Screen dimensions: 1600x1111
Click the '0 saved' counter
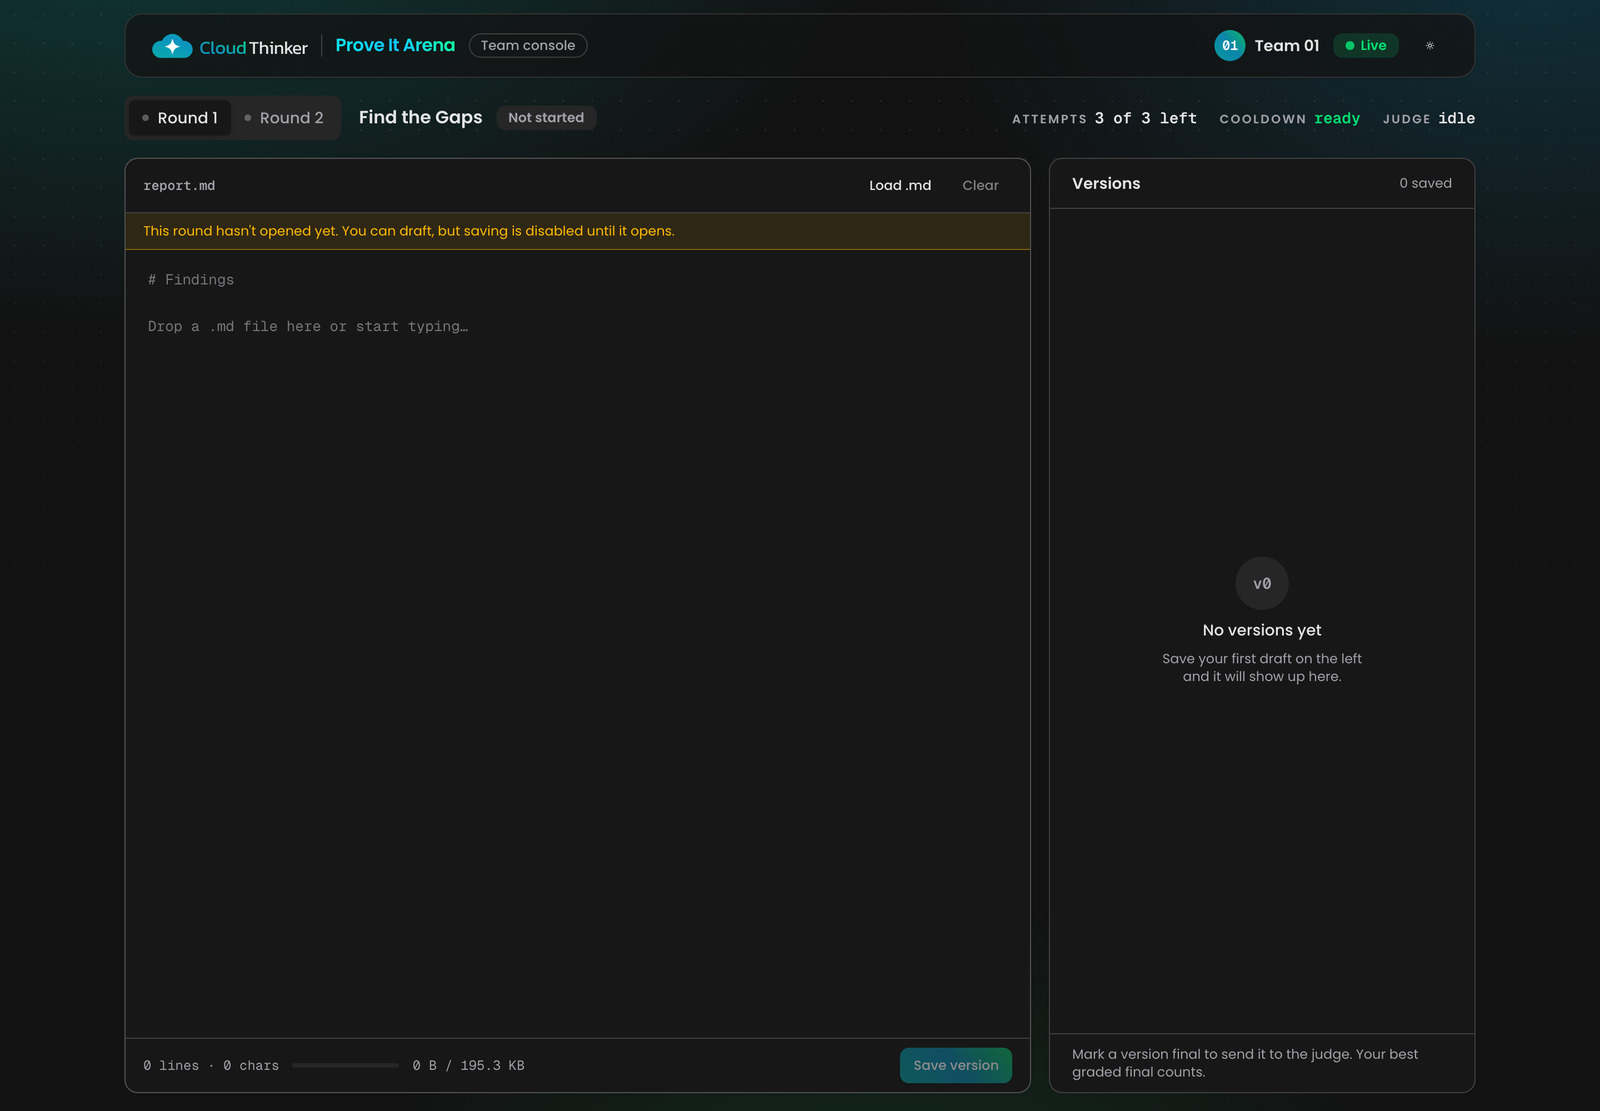pyautogui.click(x=1426, y=183)
